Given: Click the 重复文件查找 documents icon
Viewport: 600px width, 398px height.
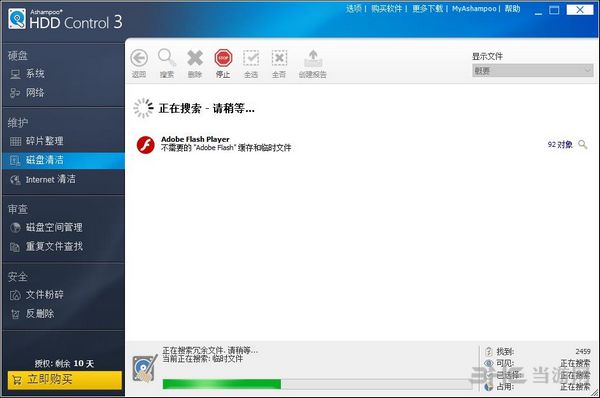Looking at the screenshot, I should click(15, 247).
